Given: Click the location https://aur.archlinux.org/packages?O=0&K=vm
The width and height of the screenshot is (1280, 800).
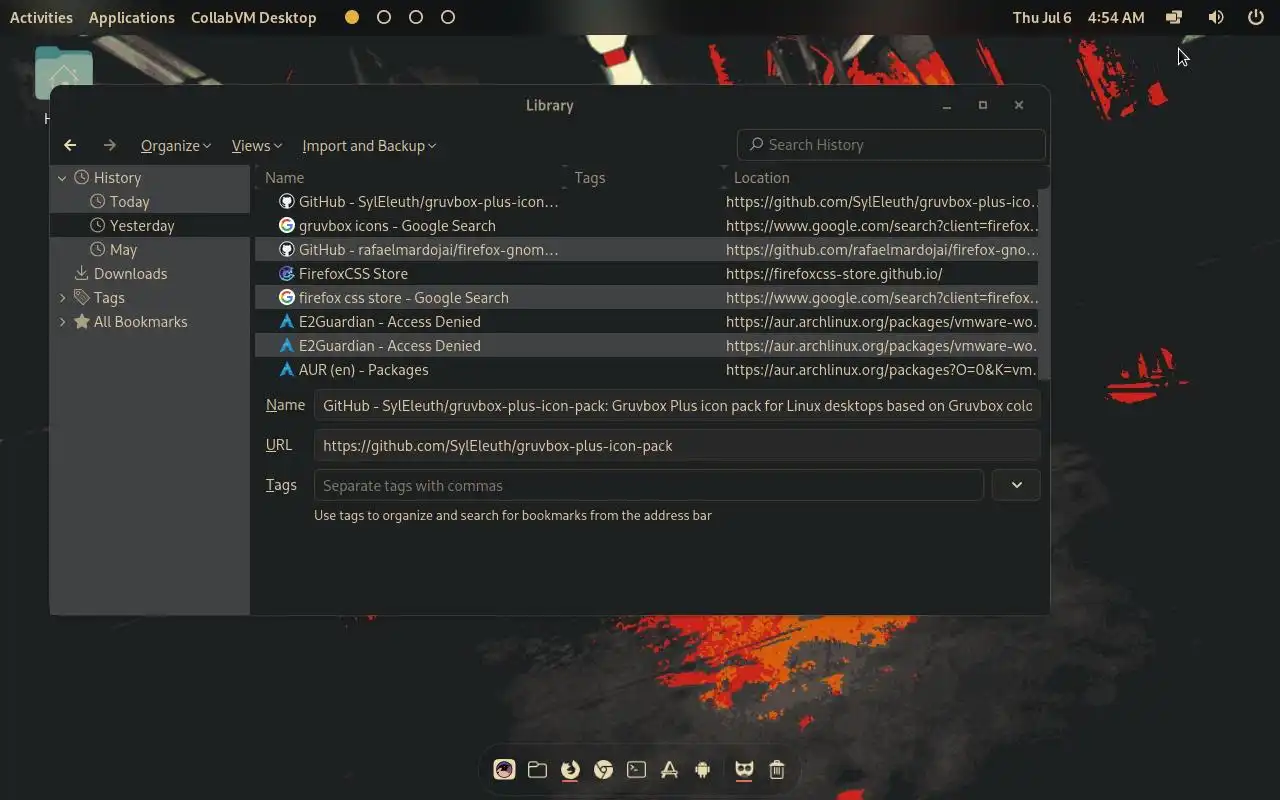Looking at the screenshot, I should pos(881,369).
